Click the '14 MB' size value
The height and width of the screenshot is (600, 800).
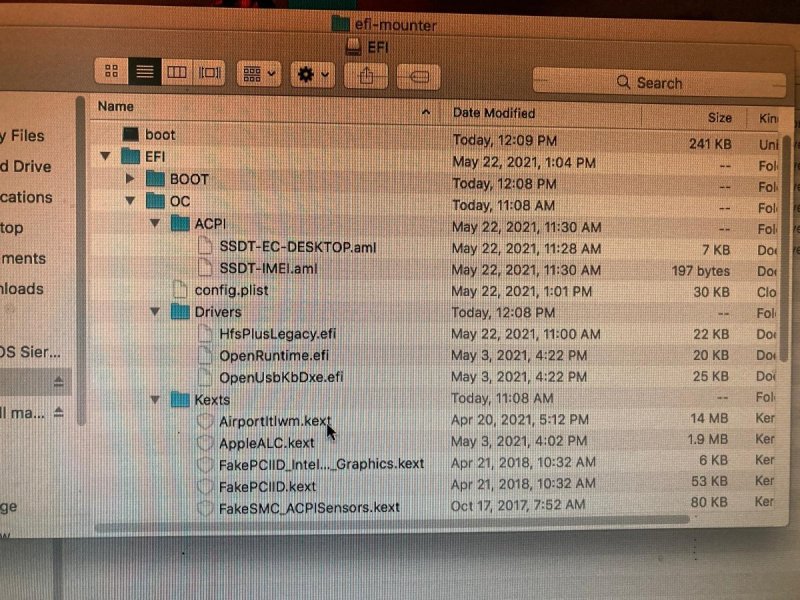click(x=709, y=418)
